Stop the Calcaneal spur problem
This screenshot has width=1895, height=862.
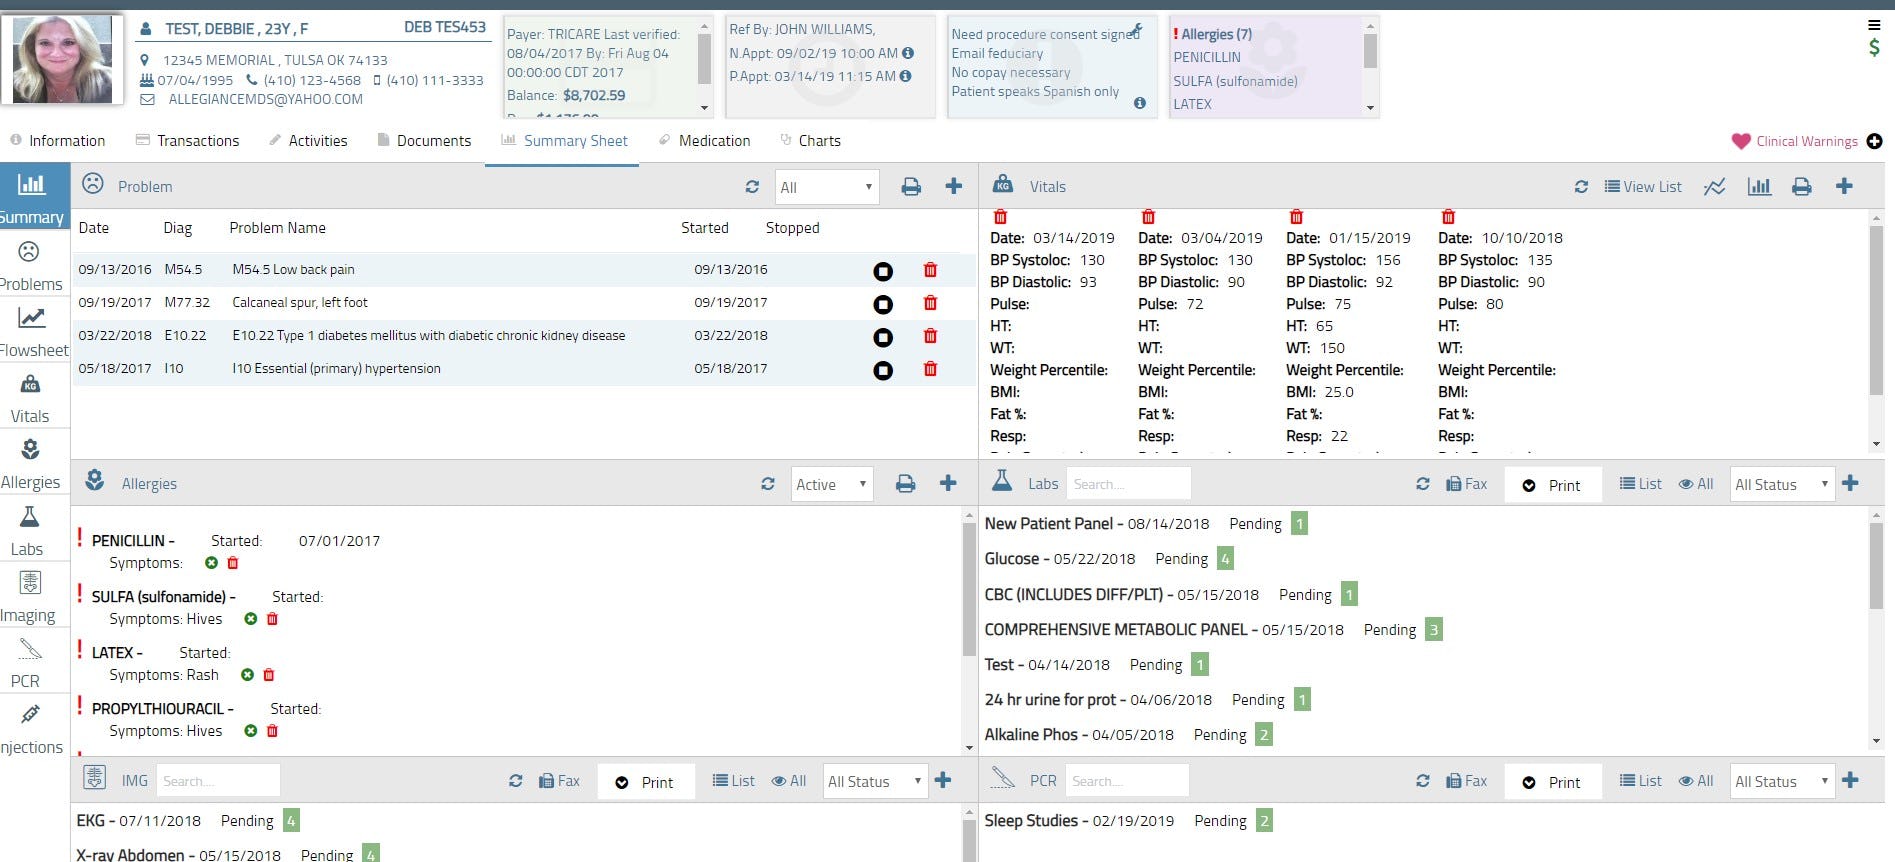883,304
